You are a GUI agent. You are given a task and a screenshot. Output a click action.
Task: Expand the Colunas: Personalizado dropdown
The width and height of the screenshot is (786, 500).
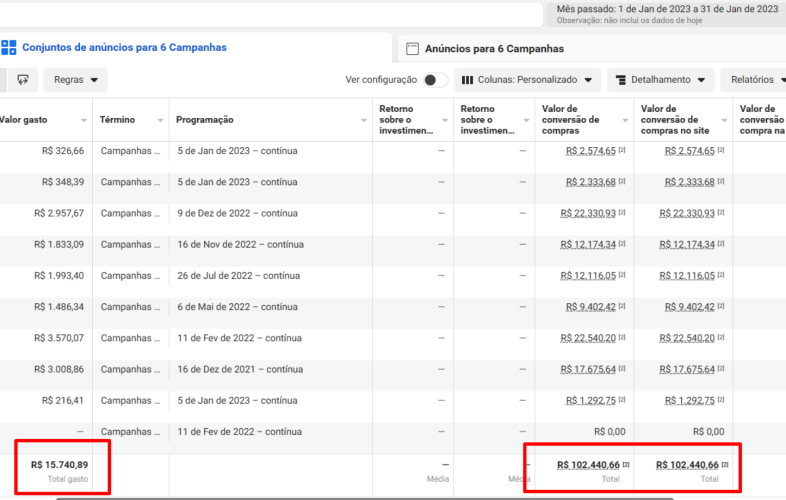pyautogui.click(x=527, y=80)
